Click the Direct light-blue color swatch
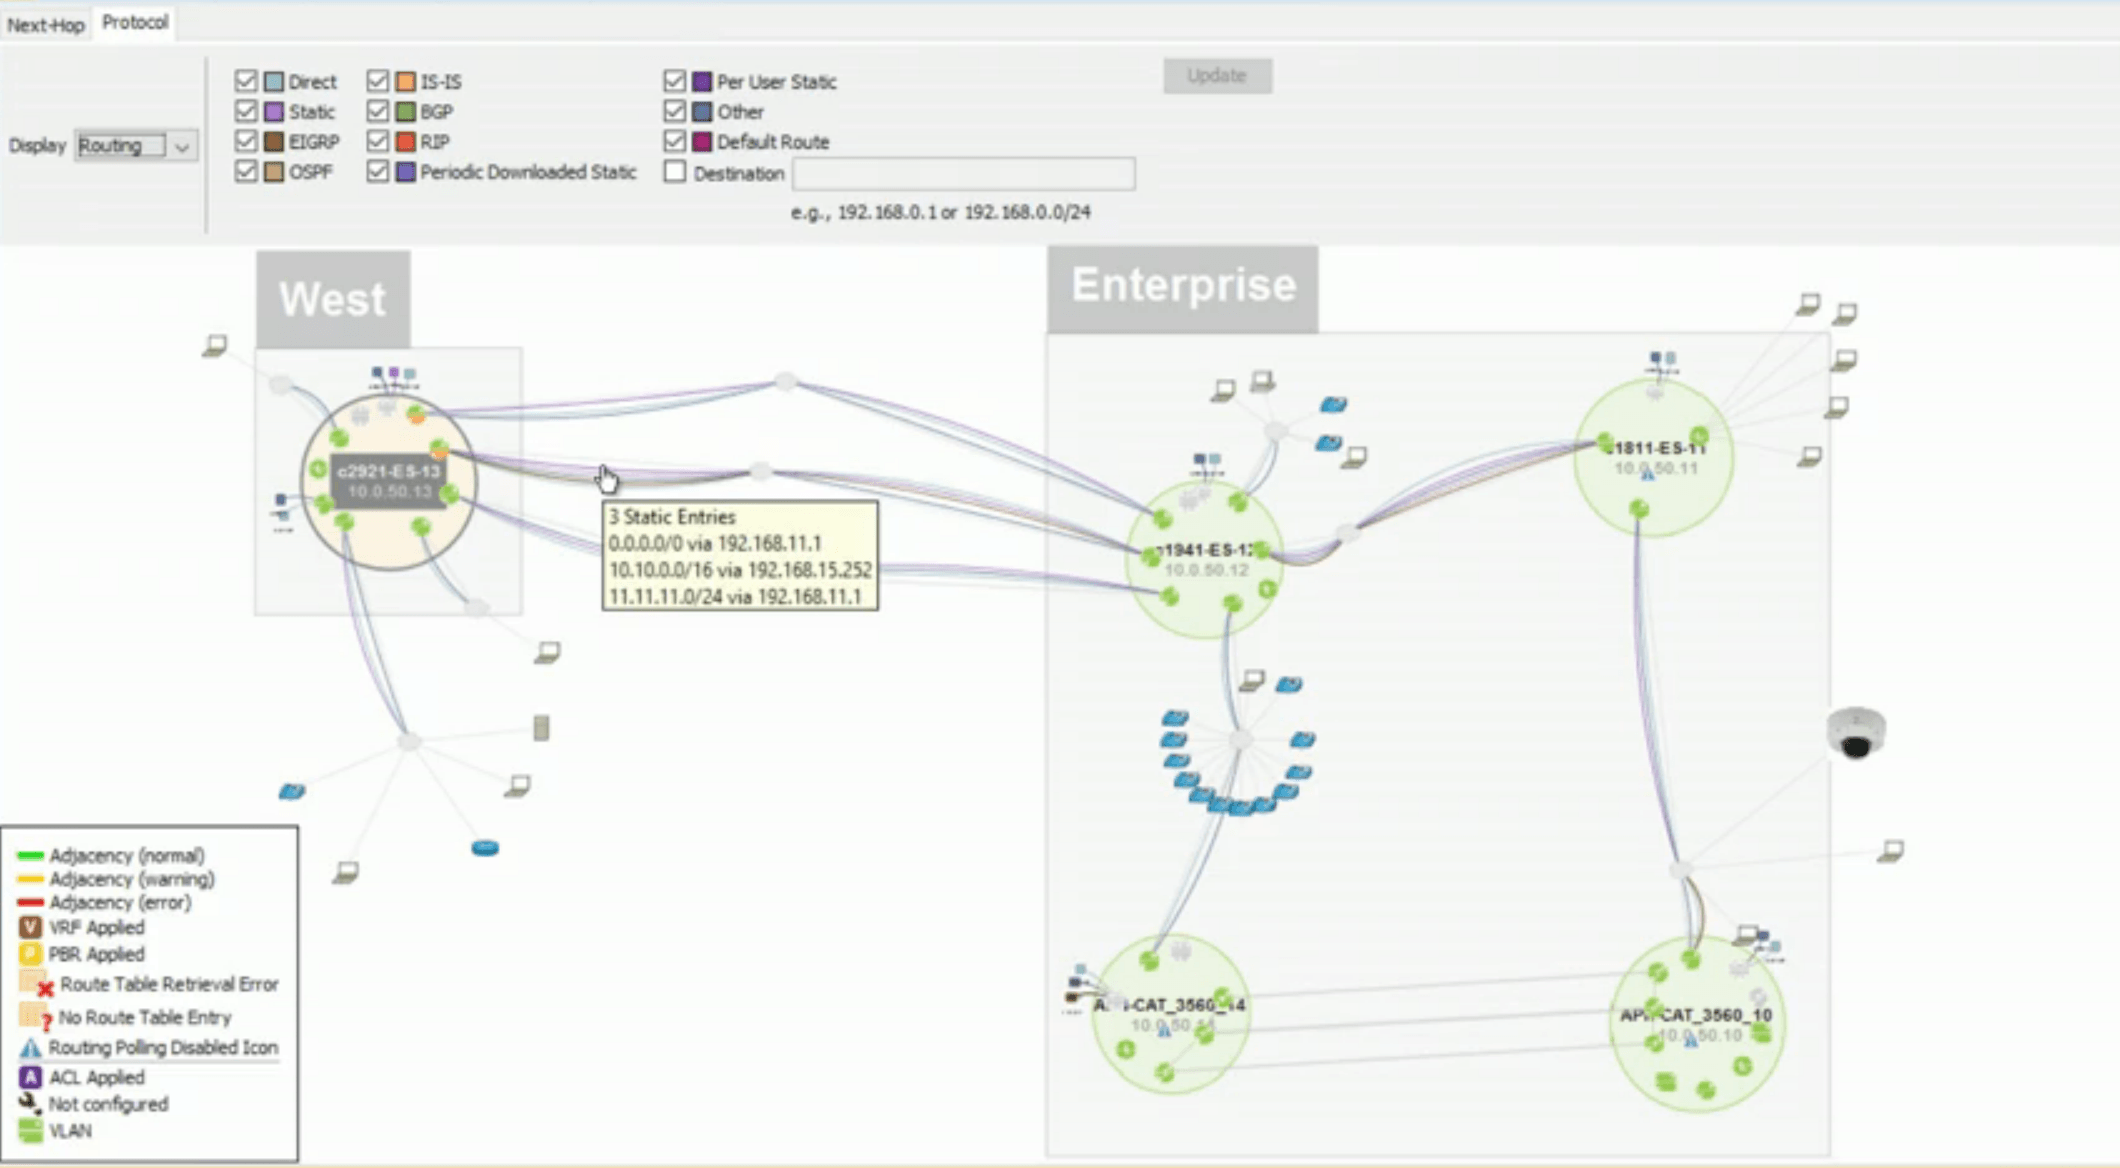 click(274, 82)
